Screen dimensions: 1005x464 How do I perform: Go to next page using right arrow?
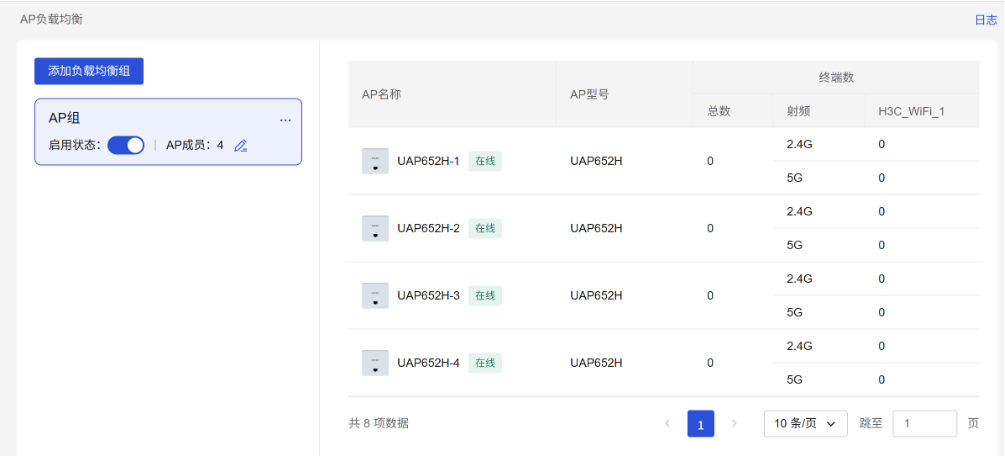coord(734,424)
